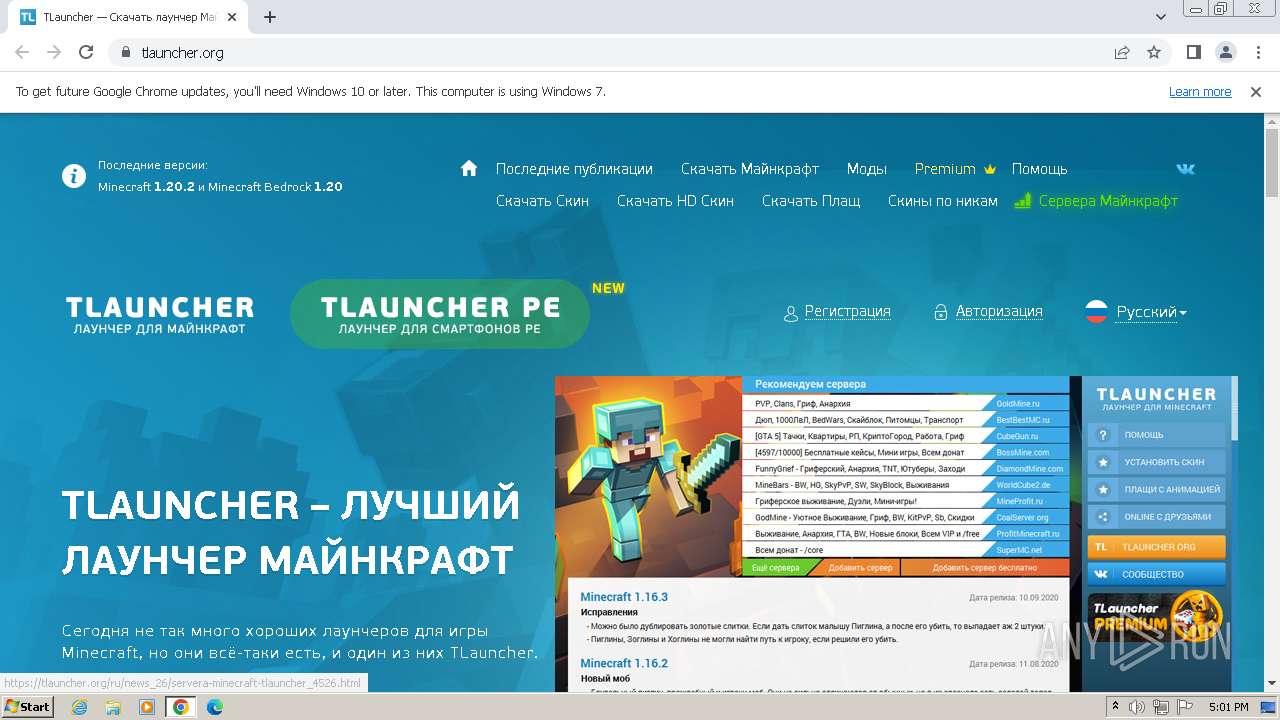
Task: Open Сервера Майнкрафт link
Action: [x=1108, y=201]
